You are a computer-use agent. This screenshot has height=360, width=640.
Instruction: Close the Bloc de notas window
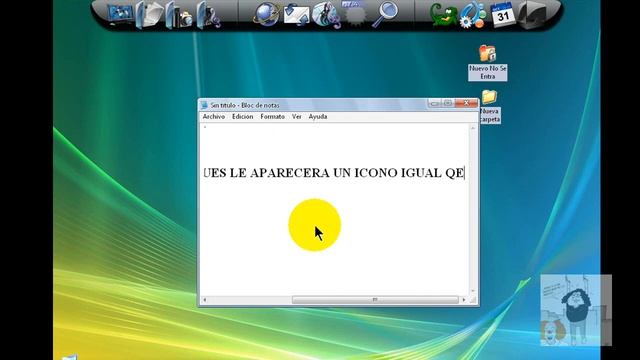click(466, 103)
